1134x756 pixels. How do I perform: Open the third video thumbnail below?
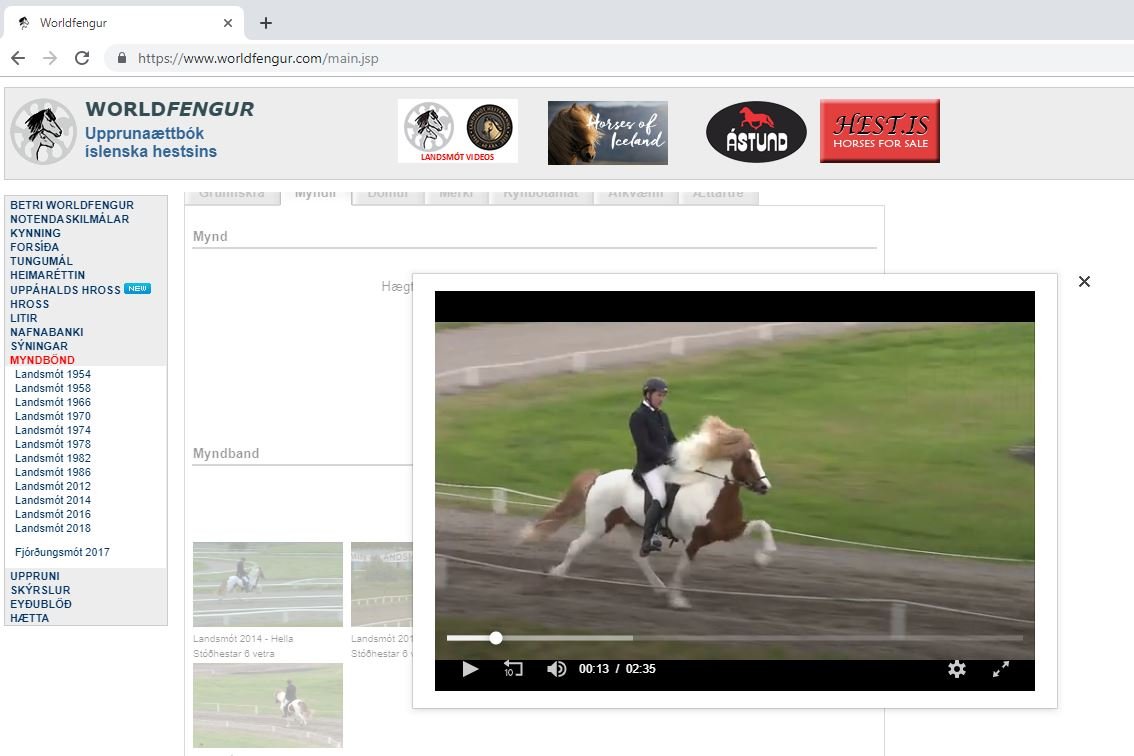[x=268, y=705]
